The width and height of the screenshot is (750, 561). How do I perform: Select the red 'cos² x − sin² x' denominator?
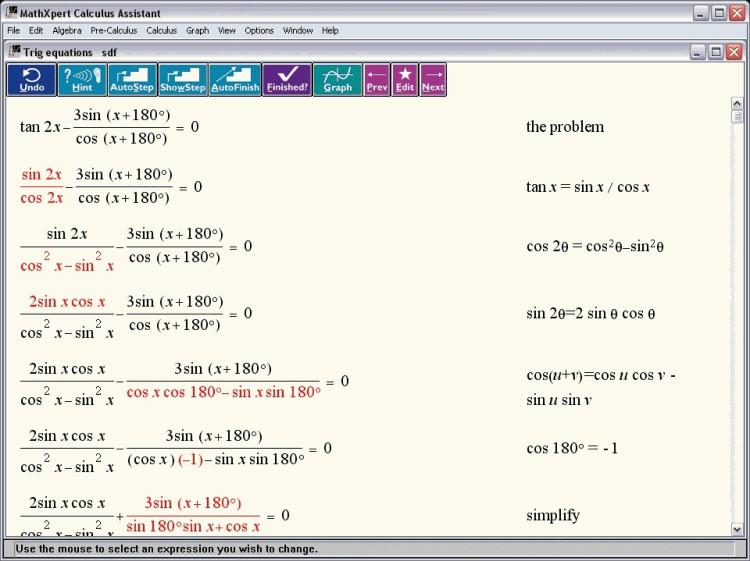67,263
